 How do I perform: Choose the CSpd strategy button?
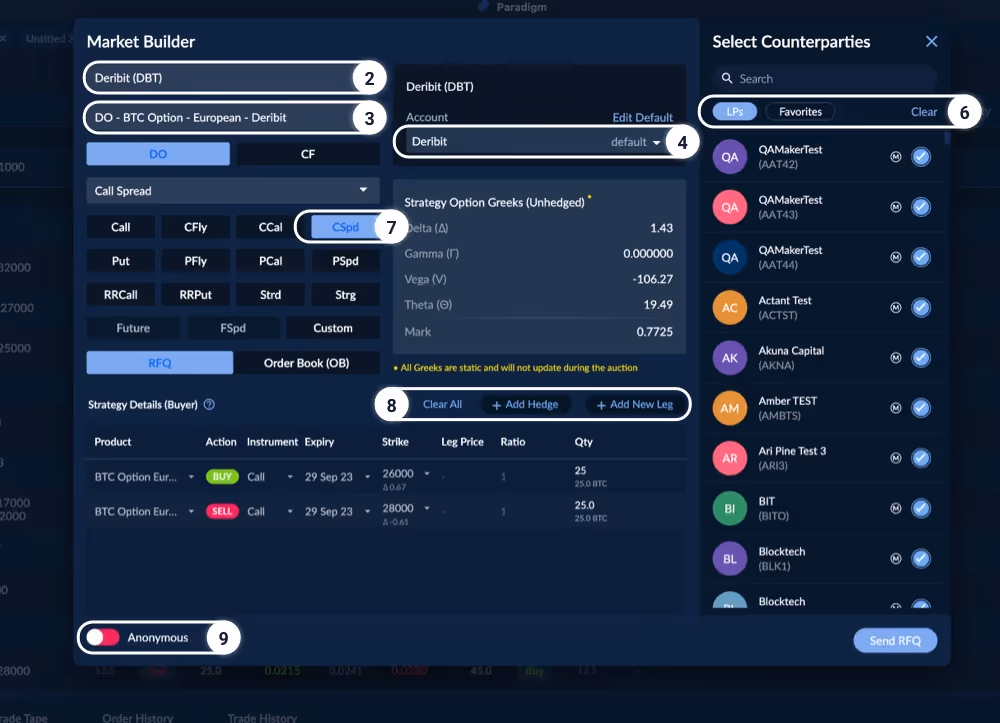pos(345,227)
